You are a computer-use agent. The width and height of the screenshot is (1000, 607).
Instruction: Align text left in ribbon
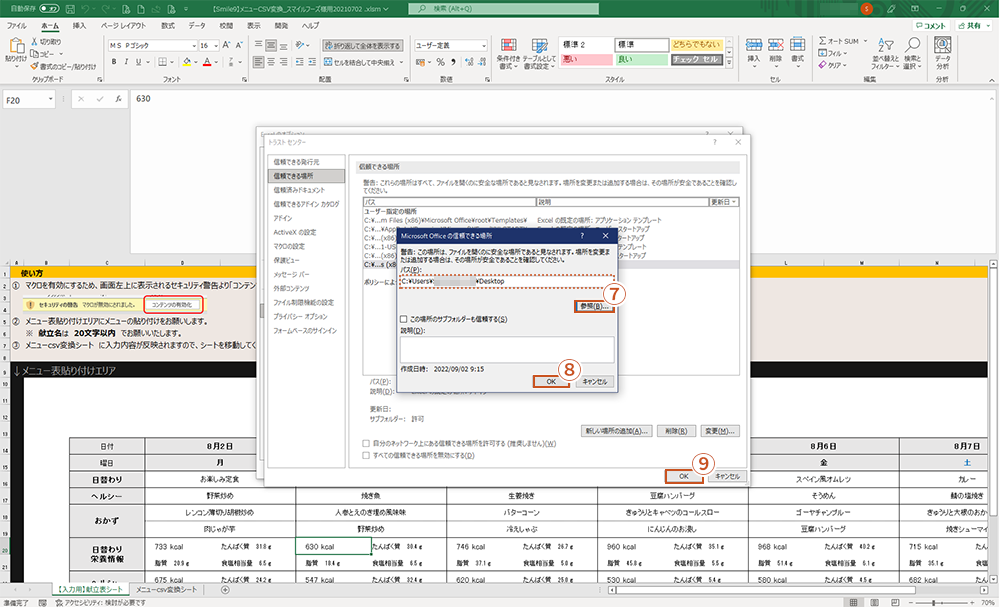click(x=258, y=62)
